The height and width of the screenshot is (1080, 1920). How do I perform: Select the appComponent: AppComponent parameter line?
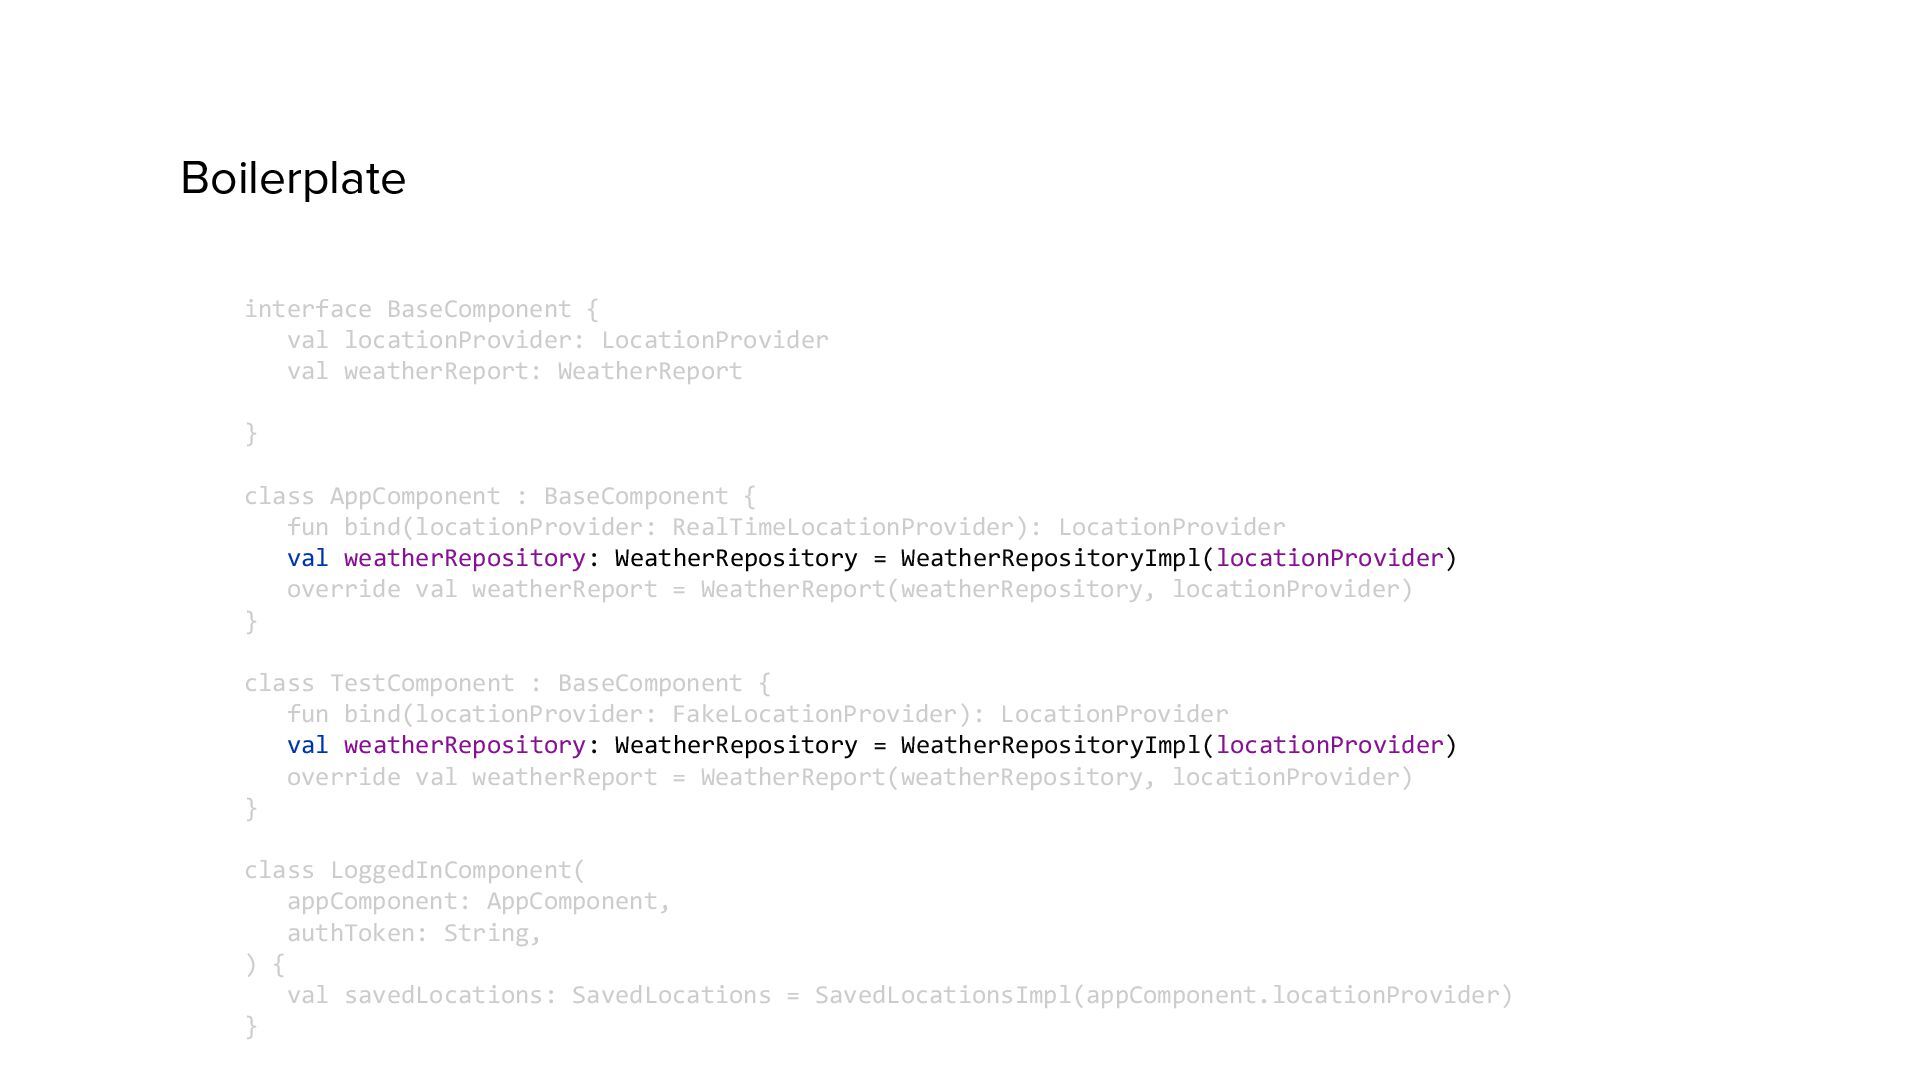[479, 901]
